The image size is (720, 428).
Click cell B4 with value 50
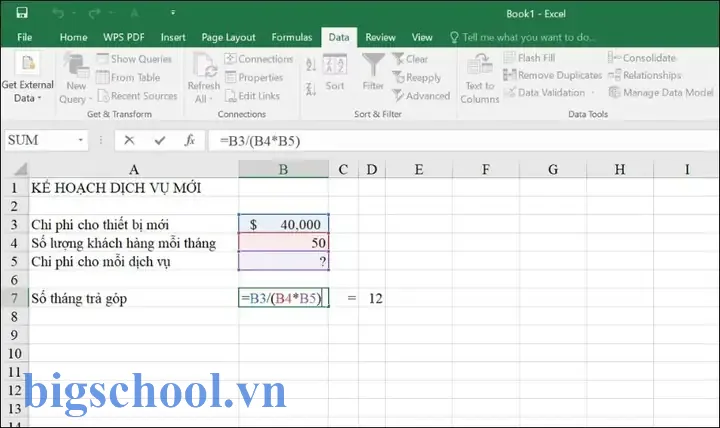283,242
